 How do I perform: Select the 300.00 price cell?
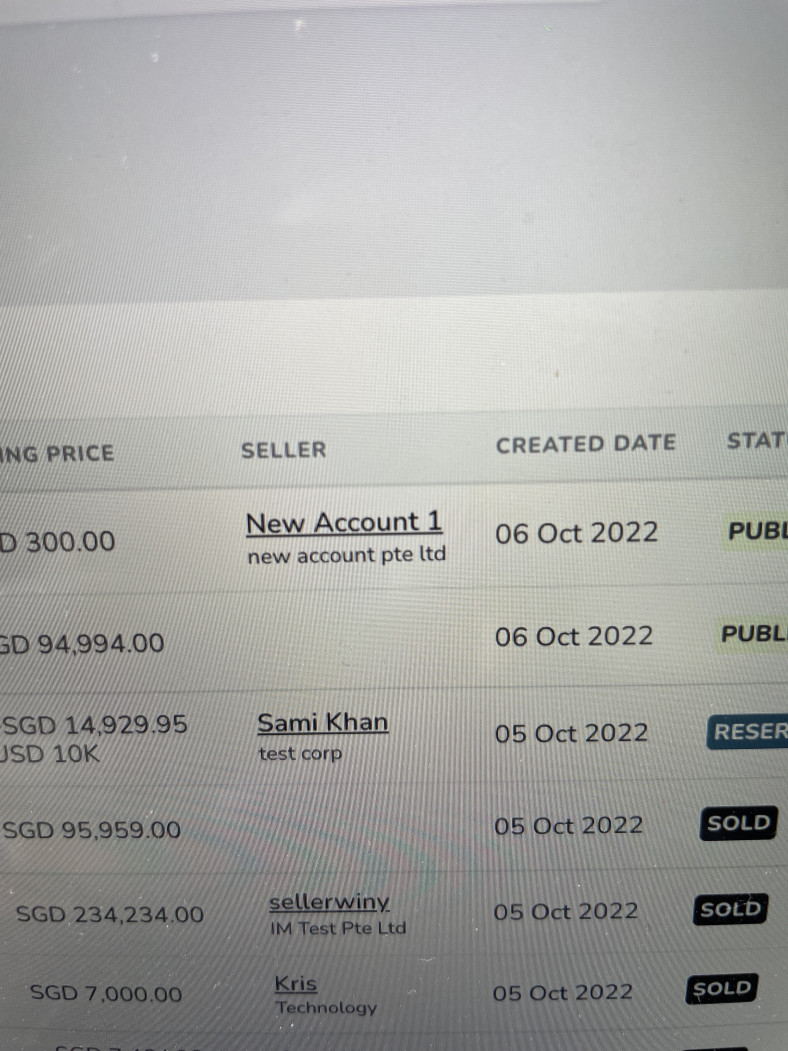tap(58, 542)
